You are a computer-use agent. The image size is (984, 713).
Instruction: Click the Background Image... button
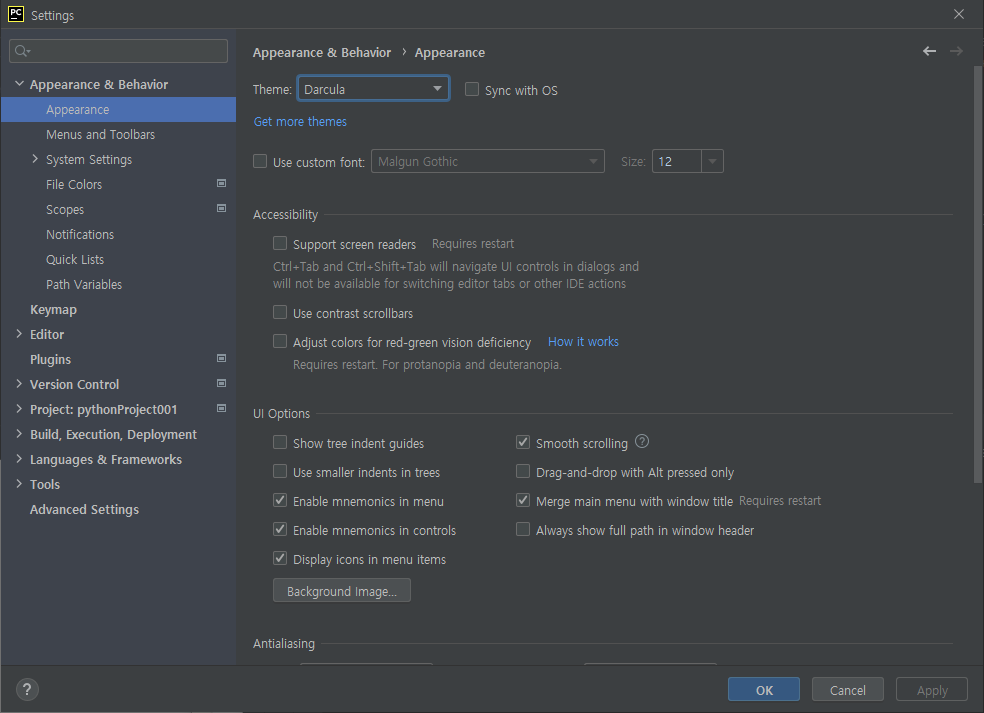click(x=342, y=591)
